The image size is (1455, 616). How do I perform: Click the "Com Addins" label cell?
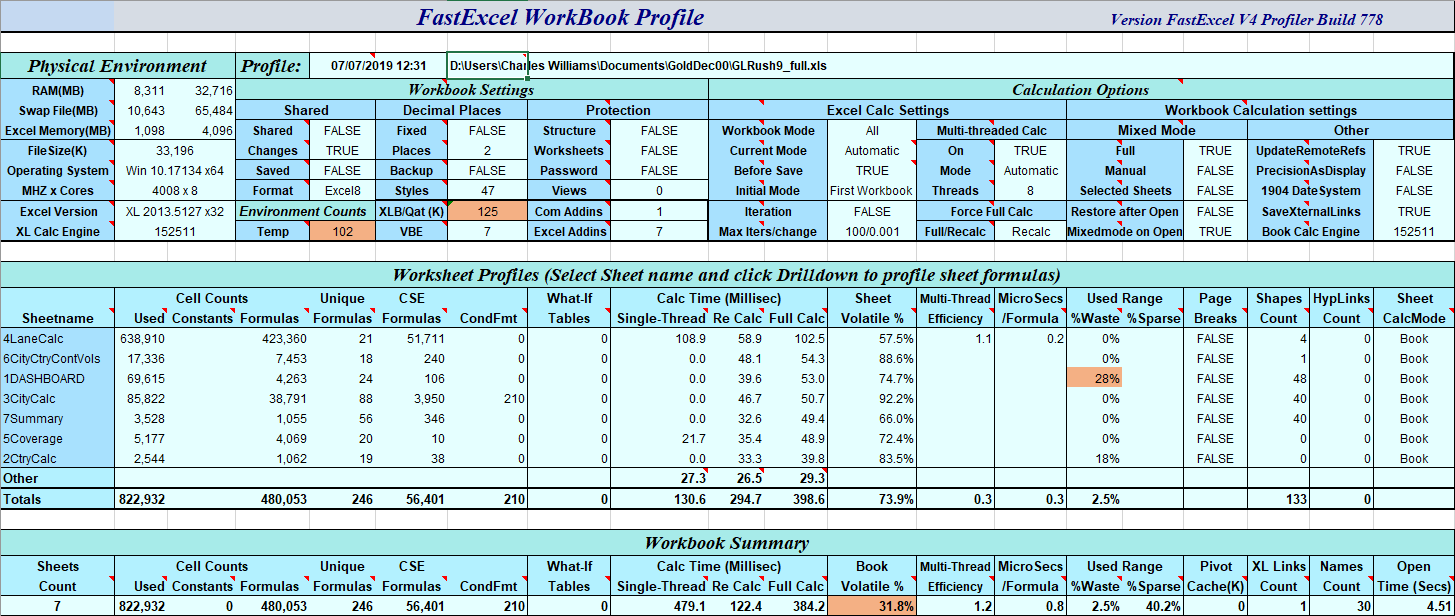point(568,211)
